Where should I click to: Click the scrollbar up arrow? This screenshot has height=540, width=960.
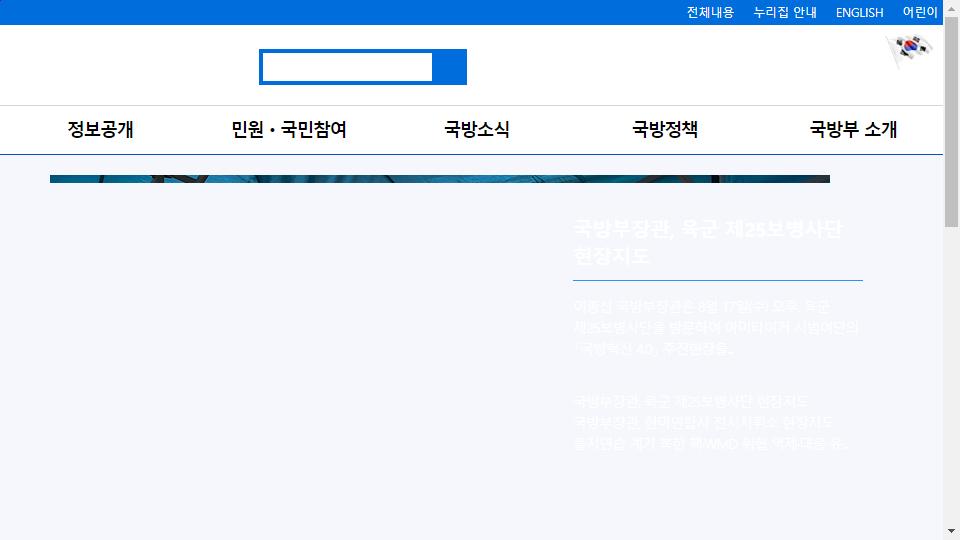point(951,7)
